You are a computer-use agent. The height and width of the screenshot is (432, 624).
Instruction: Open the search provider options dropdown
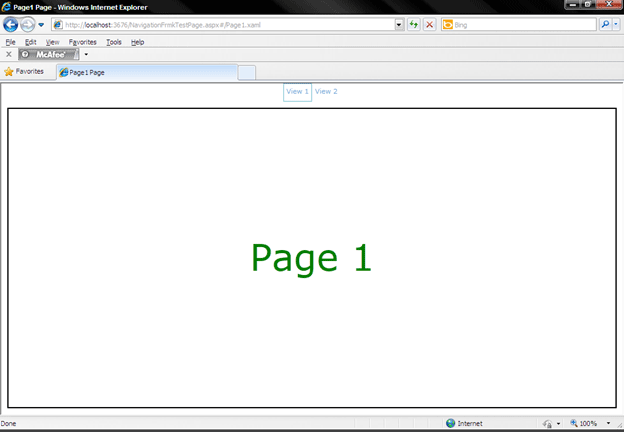click(616, 25)
